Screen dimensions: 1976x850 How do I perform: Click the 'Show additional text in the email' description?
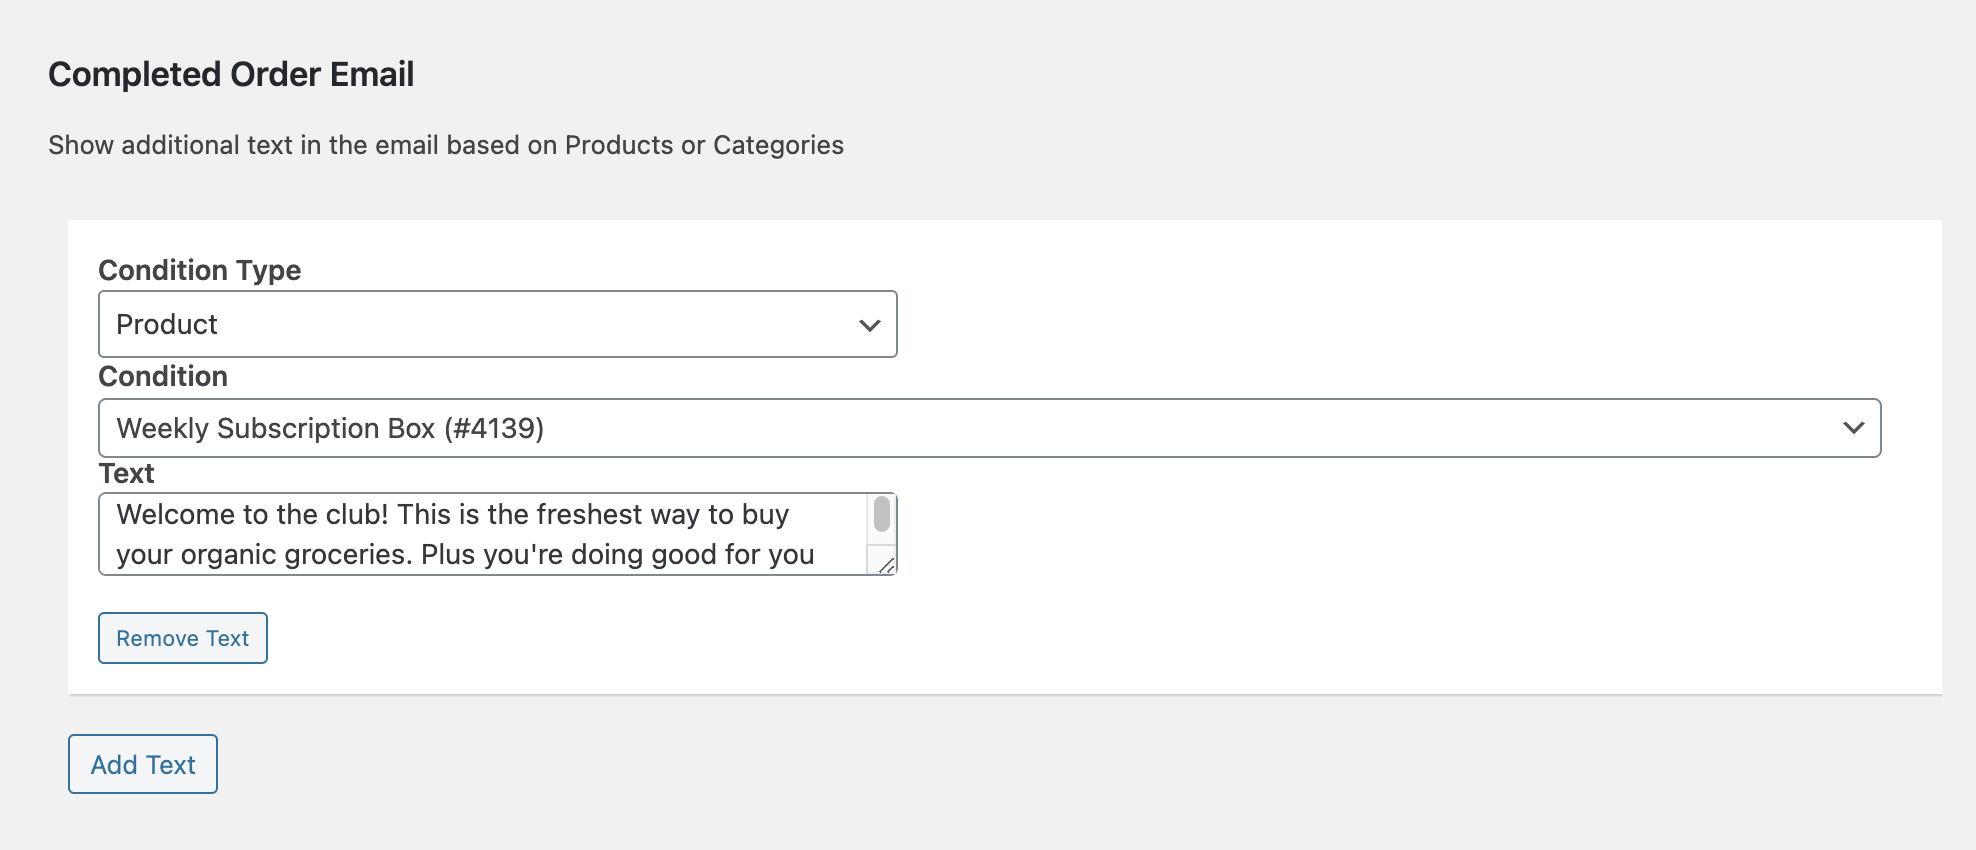pyautogui.click(x=446, y=145)
